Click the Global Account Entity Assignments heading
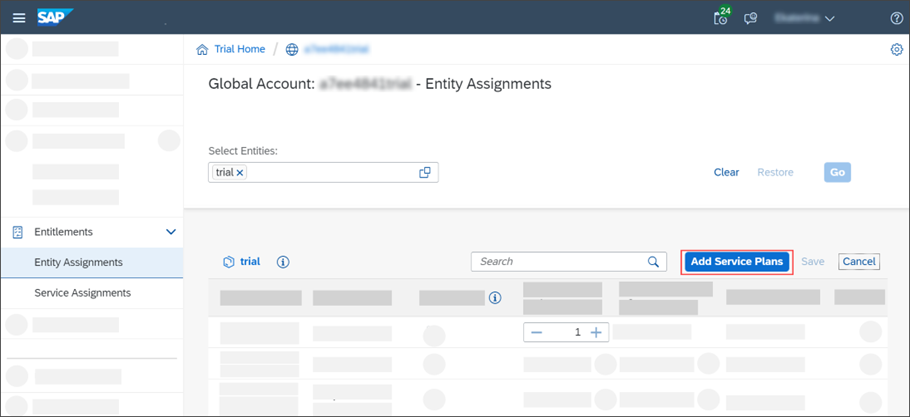Viewport: 910px width, 417px height. [380, 84]
